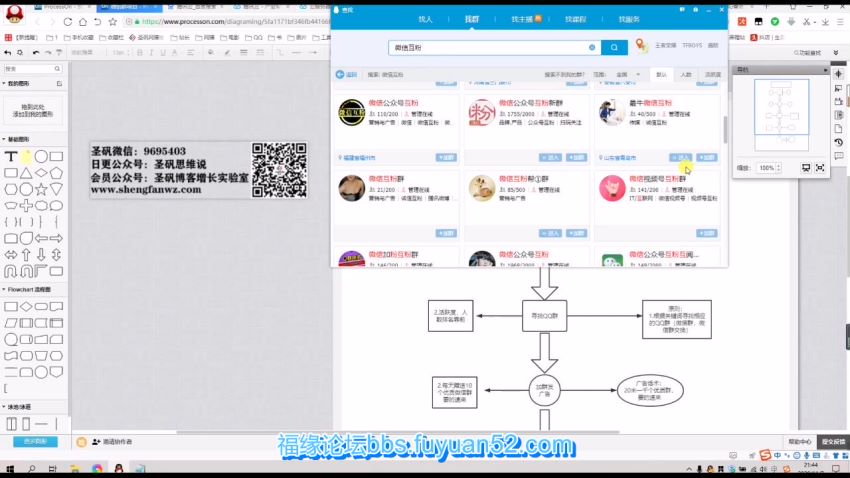
Task: Open the font color tool
Action: [175, 53]
